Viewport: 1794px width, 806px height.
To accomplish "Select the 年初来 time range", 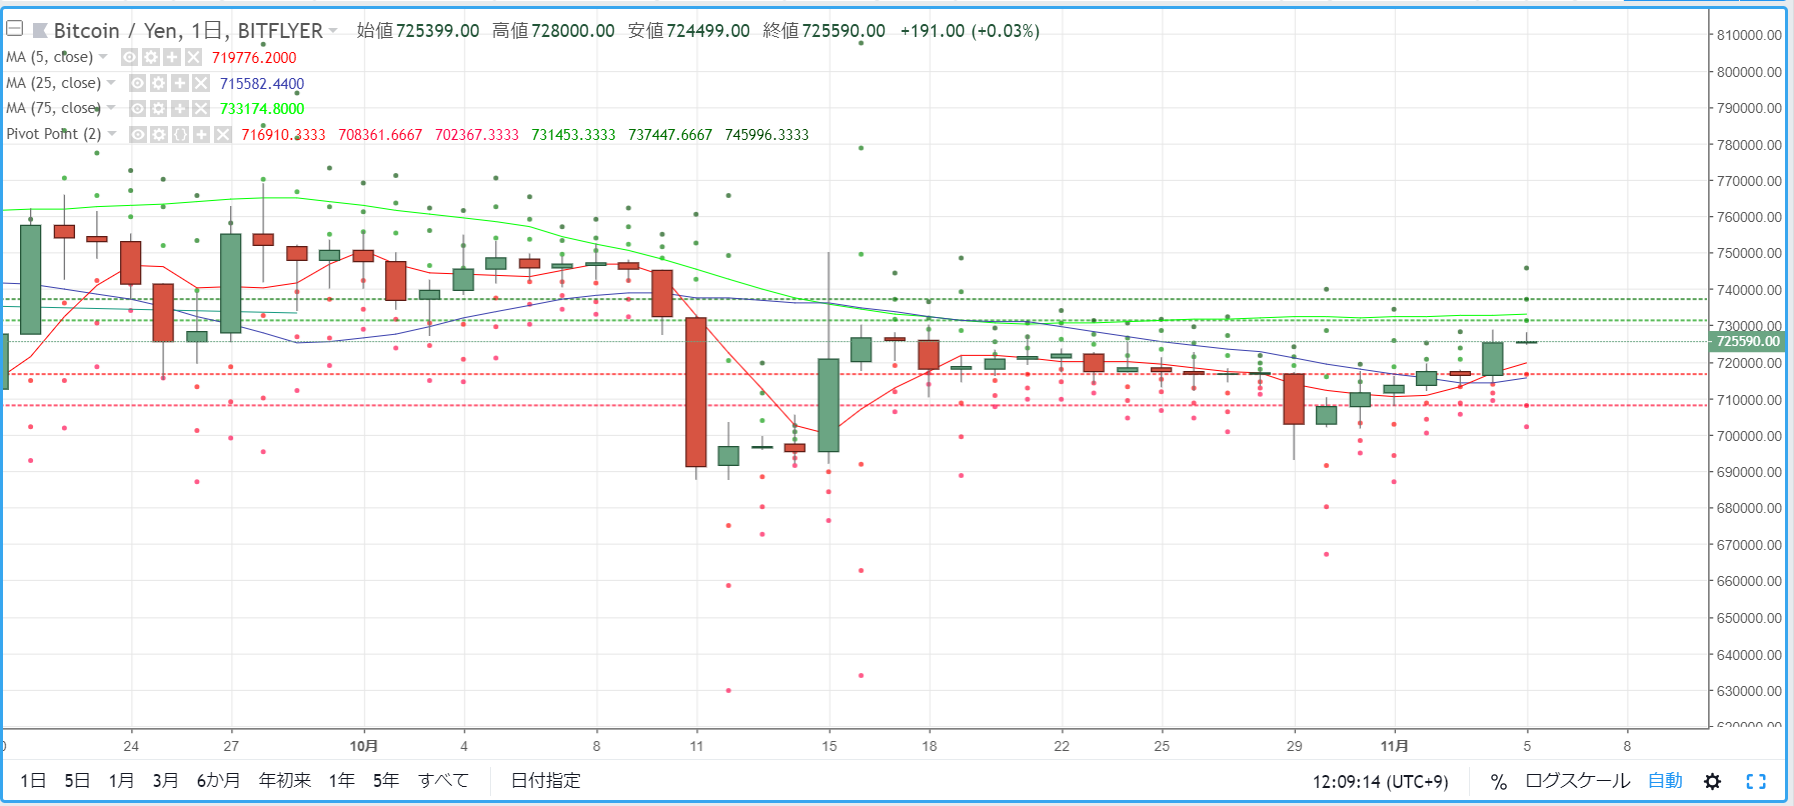I will tap(285, 780).
